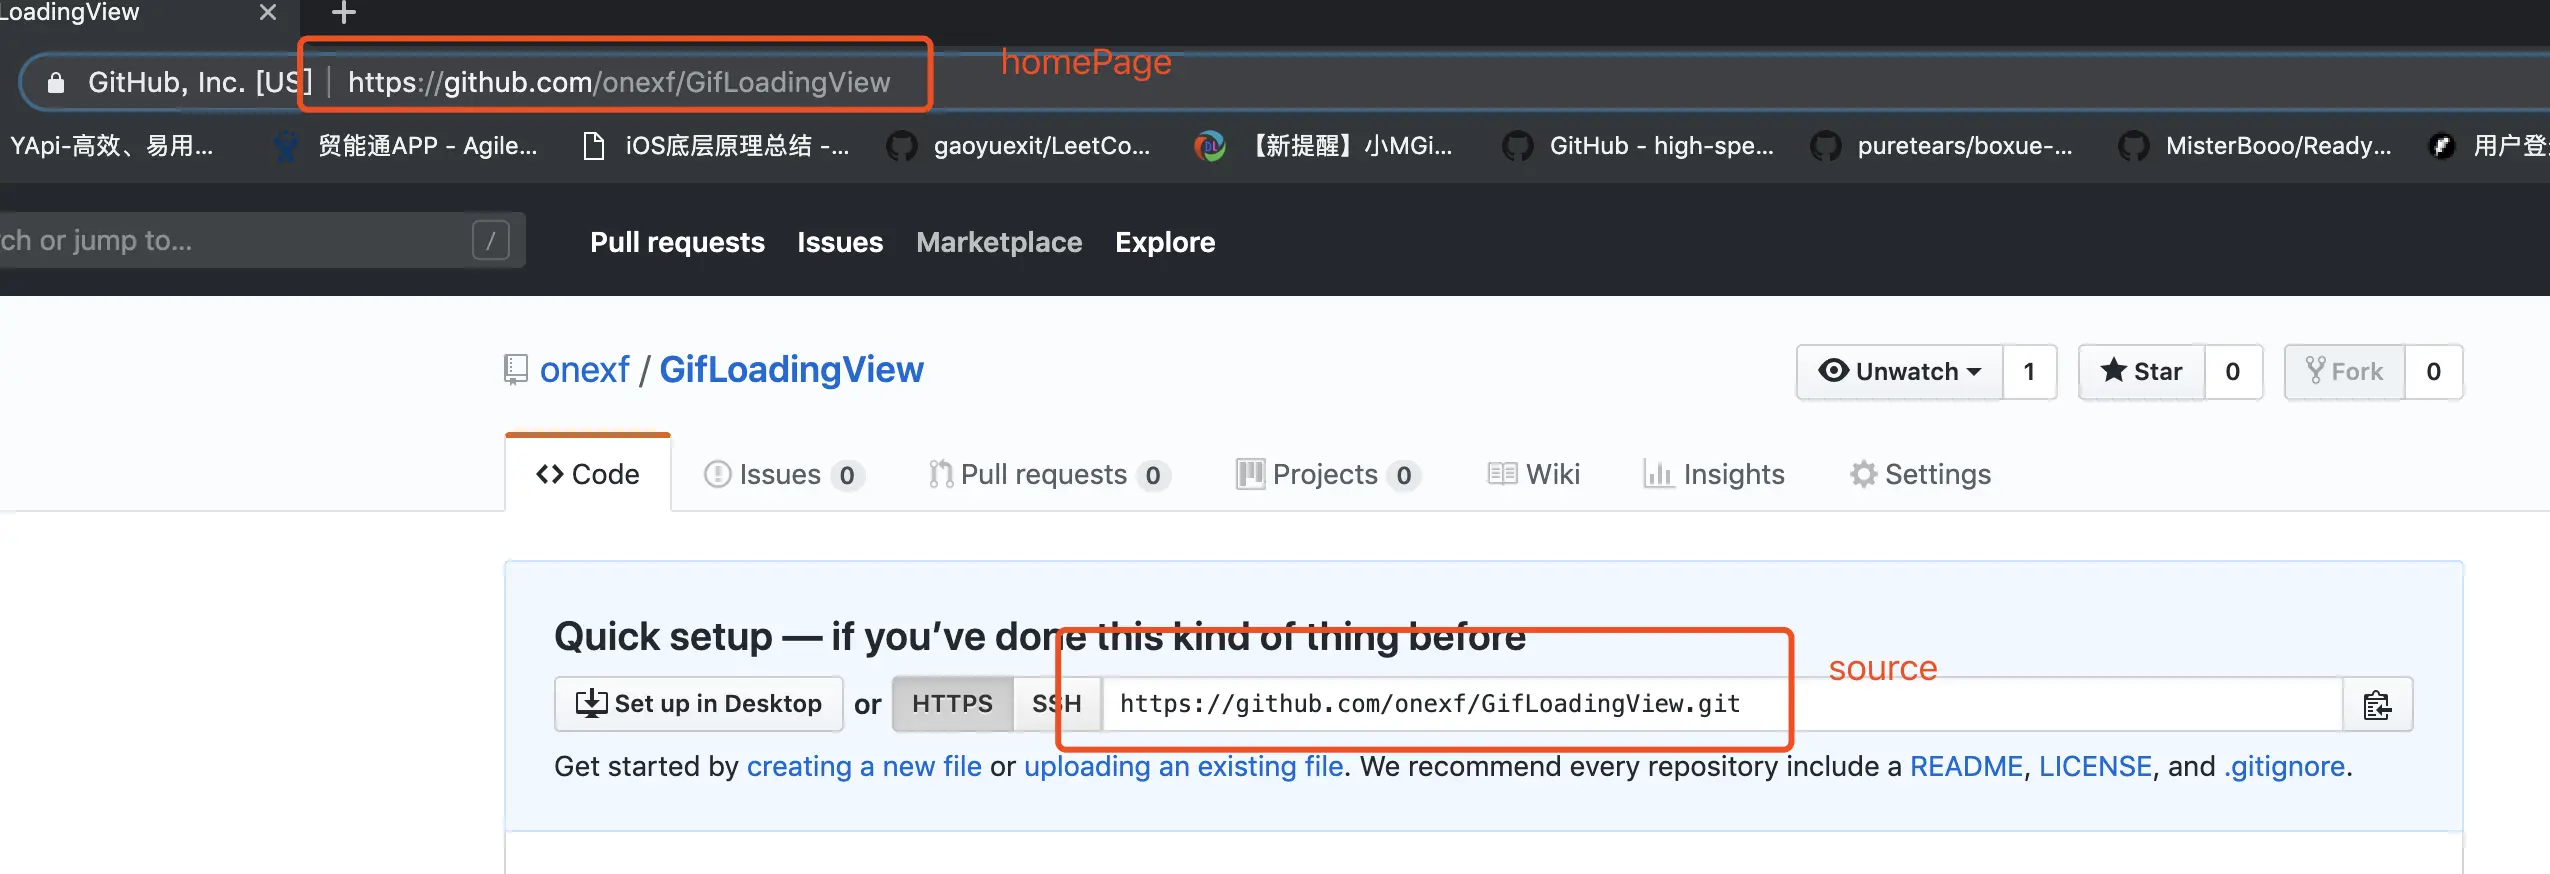Open the gaoyuexit/LeetCo bookmark

coord(1020,146)
